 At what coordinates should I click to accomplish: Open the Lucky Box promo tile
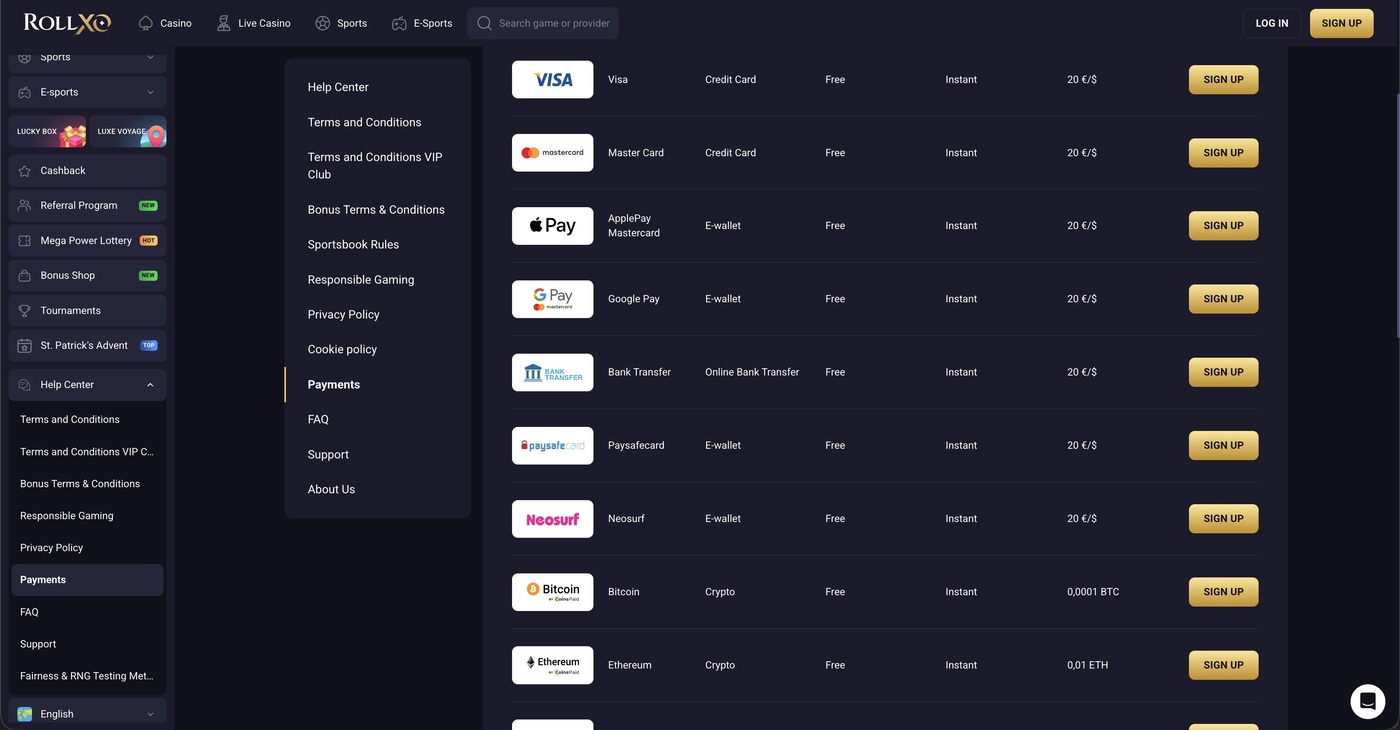click(x=48, y=131)
